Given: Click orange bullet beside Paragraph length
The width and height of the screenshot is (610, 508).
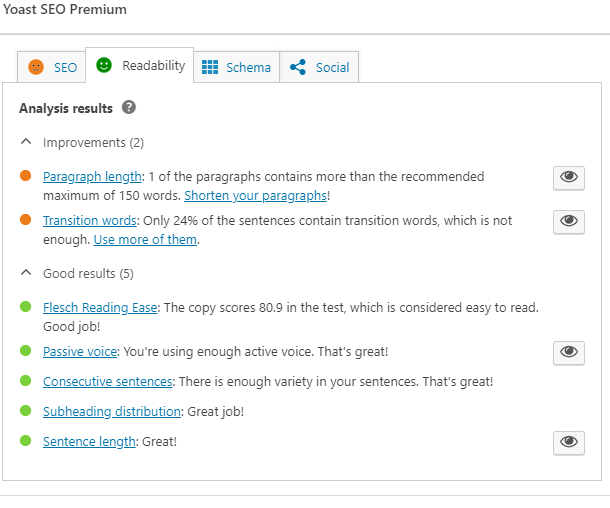Looking at the screenshot, I should [26, 176].
